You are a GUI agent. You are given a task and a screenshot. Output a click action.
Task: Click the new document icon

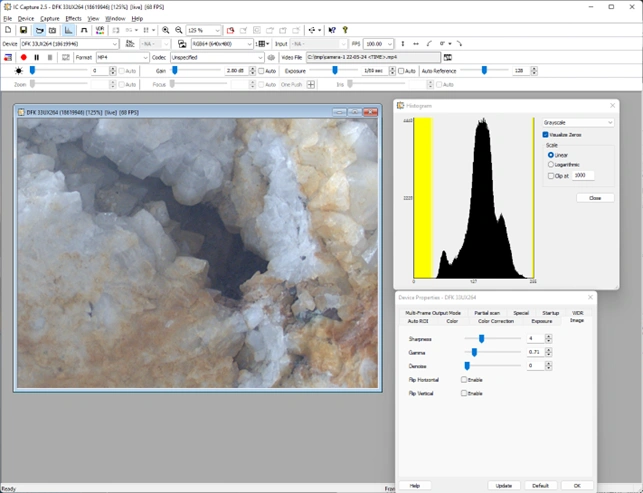9,31
